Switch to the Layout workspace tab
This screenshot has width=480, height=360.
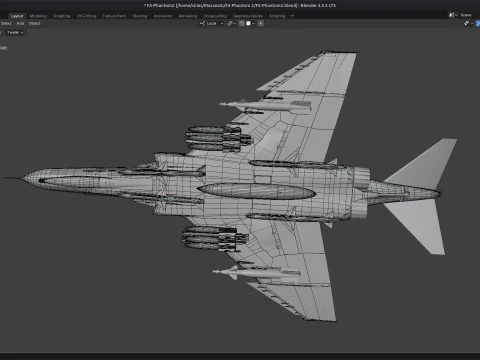point(17,16)
